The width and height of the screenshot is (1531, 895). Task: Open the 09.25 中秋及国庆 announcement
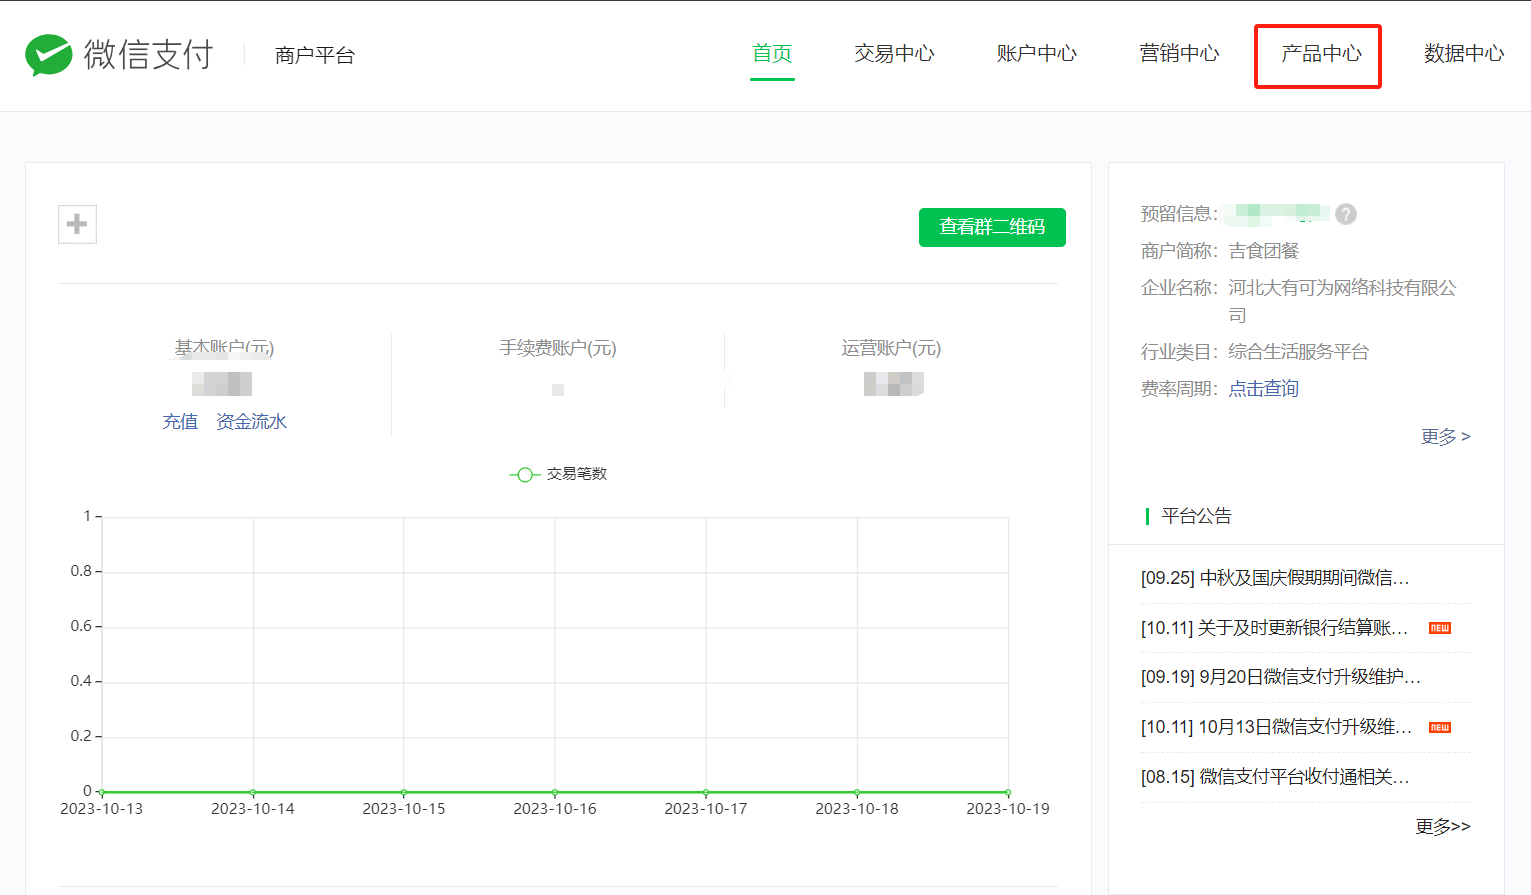(x=1275, y=578)
